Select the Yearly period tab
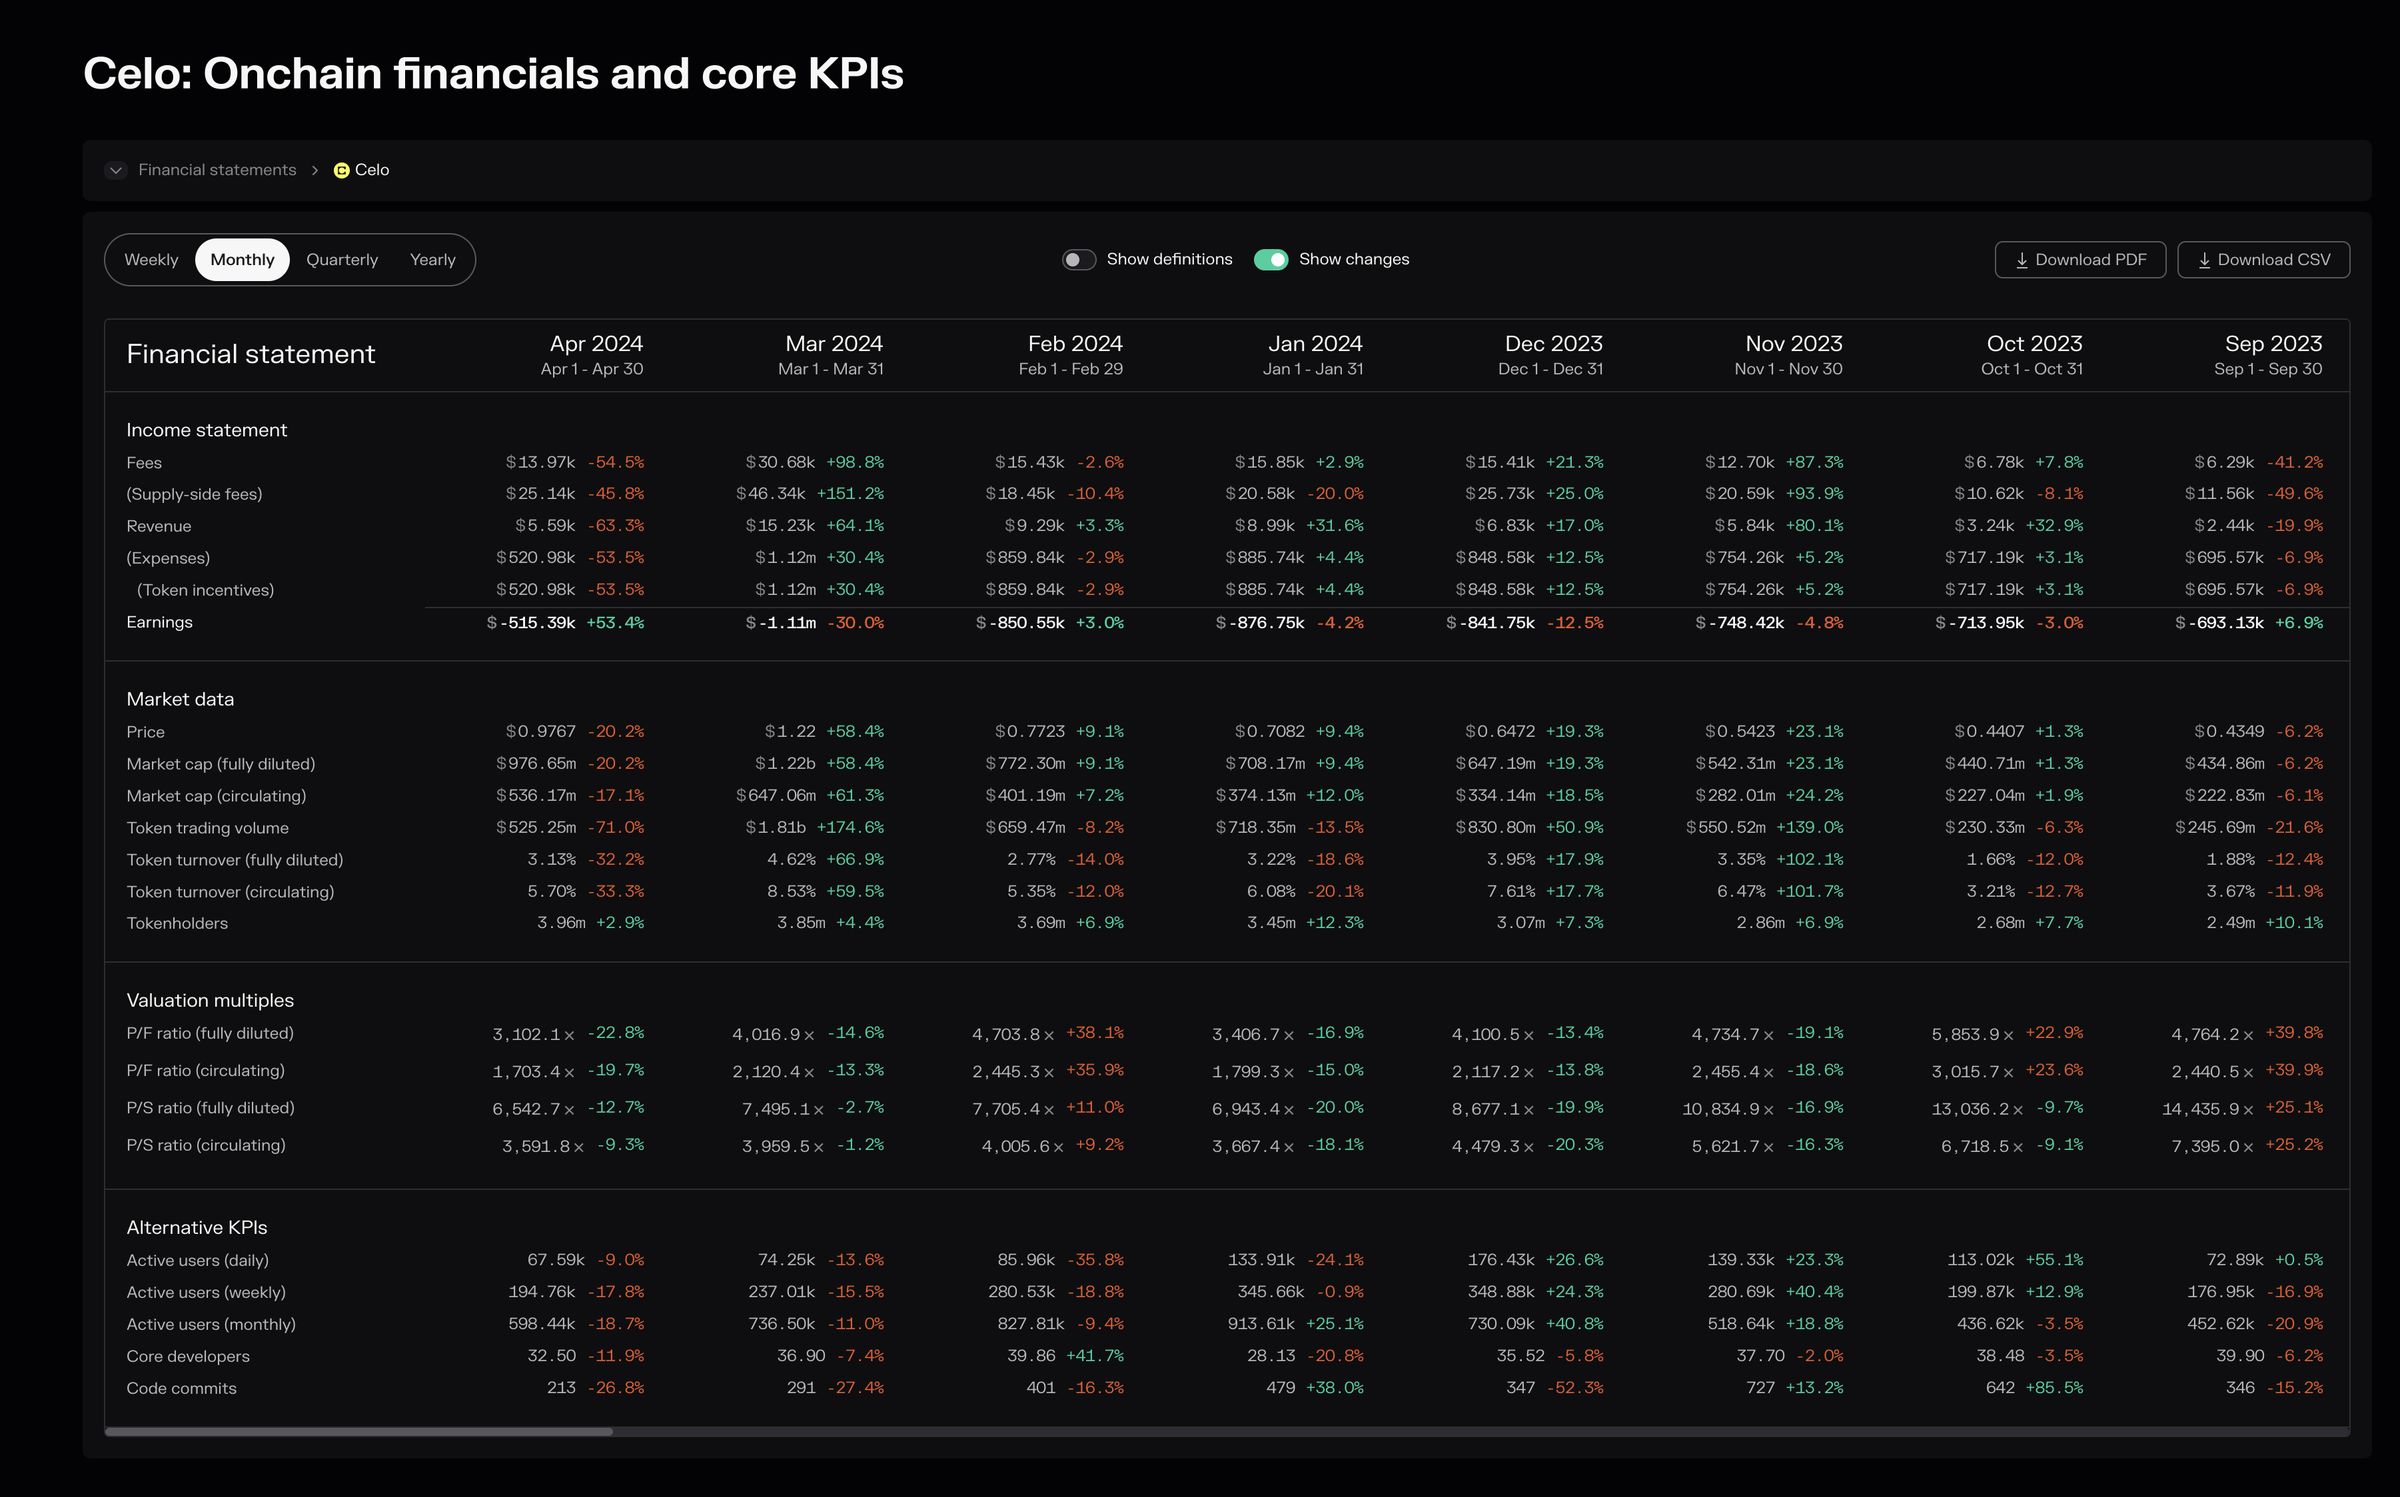This screenshot has width=2400, height=1497. coord(432,260)
